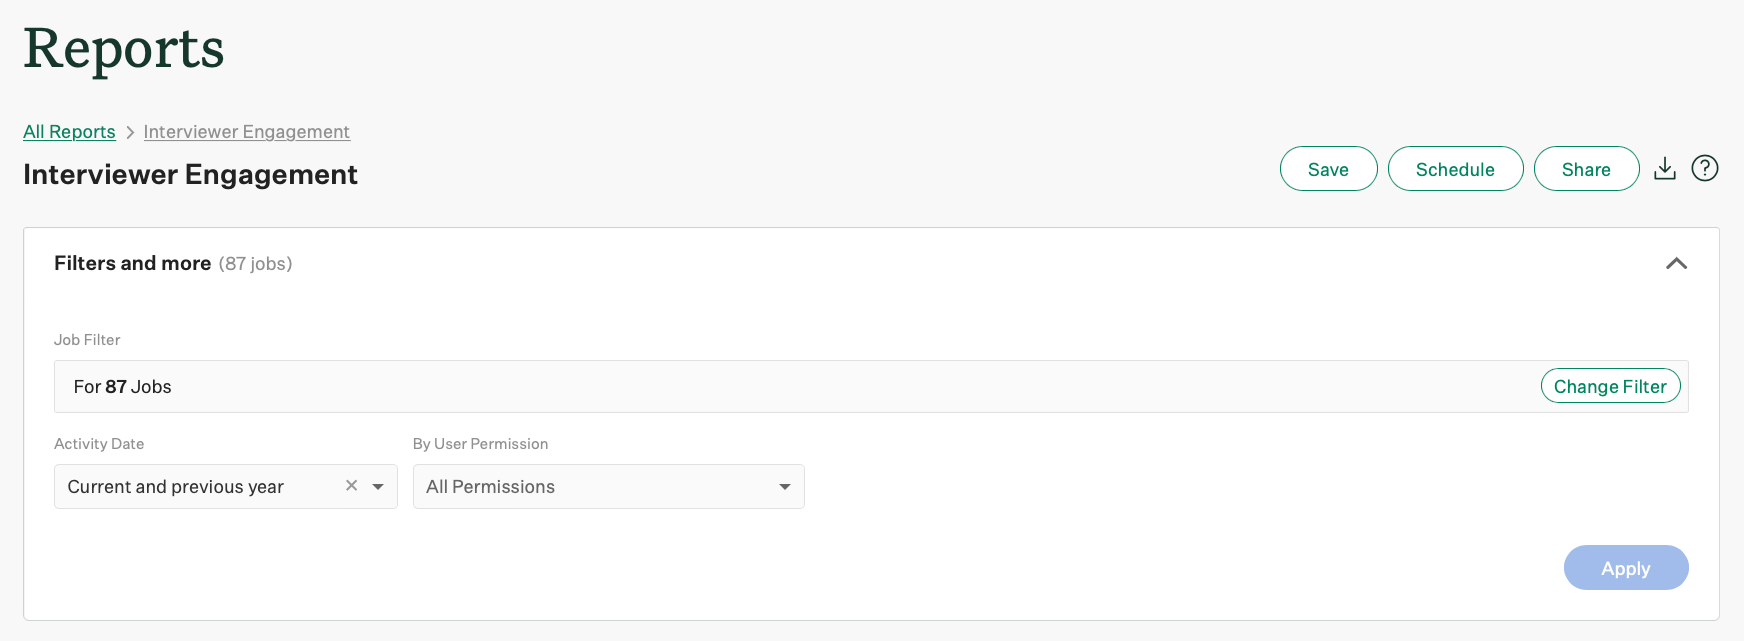Open the help documentation icon
This screenshot has width=1744, height=641.
pyautogui.click(x=1705, y=168)
